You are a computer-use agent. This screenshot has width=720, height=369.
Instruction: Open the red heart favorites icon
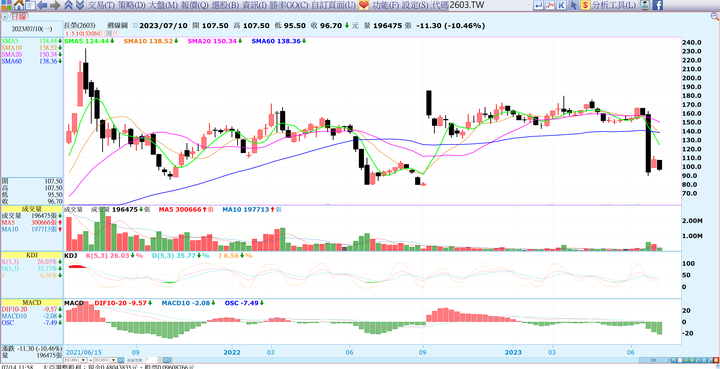(x=364, y=5)
